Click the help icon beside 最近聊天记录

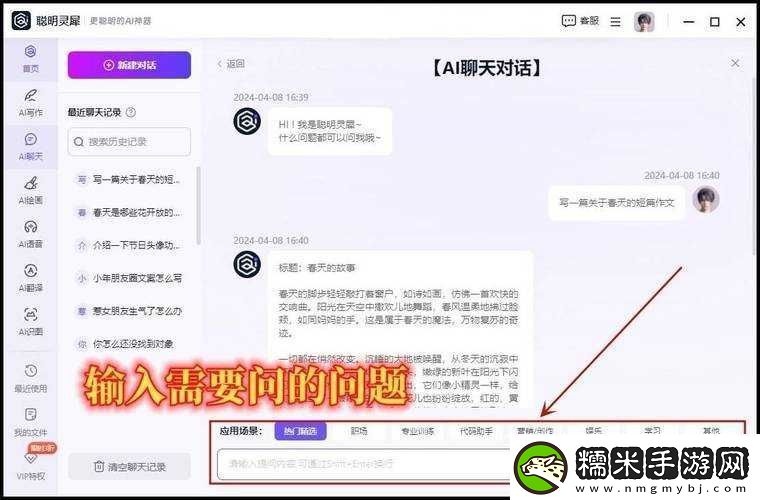(x=131, y=112)
